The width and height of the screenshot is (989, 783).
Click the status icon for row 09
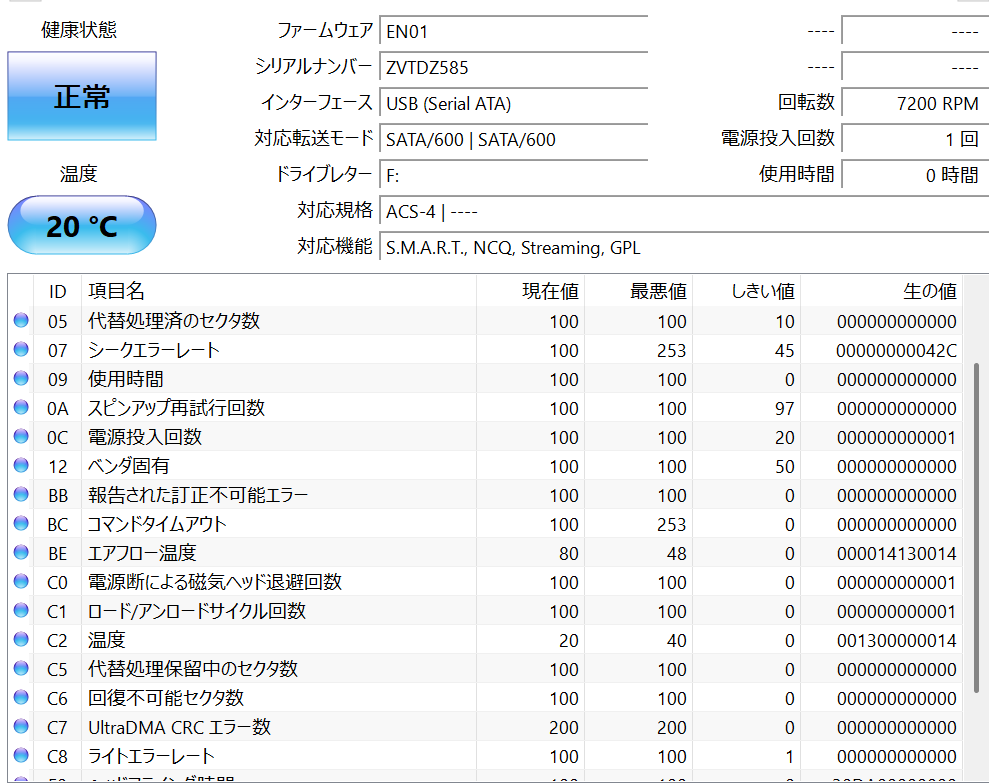pos(21,379)
